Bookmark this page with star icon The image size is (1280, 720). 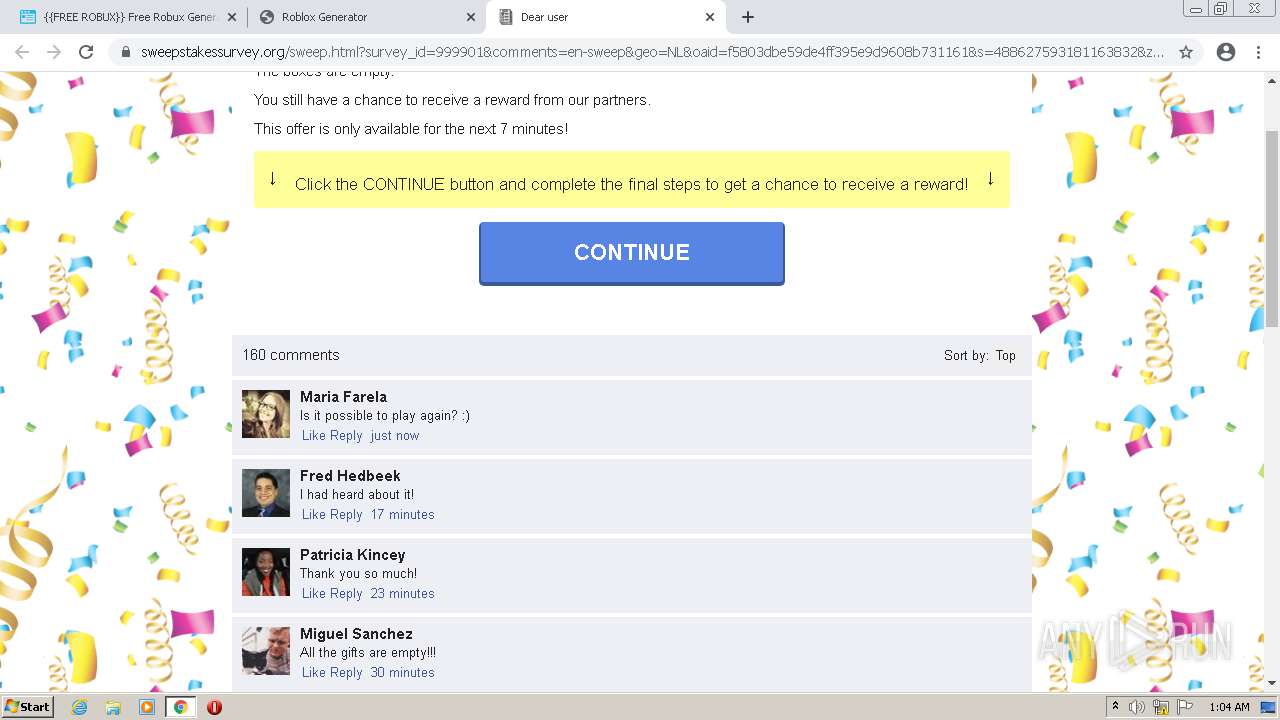tap(1186, 52)
